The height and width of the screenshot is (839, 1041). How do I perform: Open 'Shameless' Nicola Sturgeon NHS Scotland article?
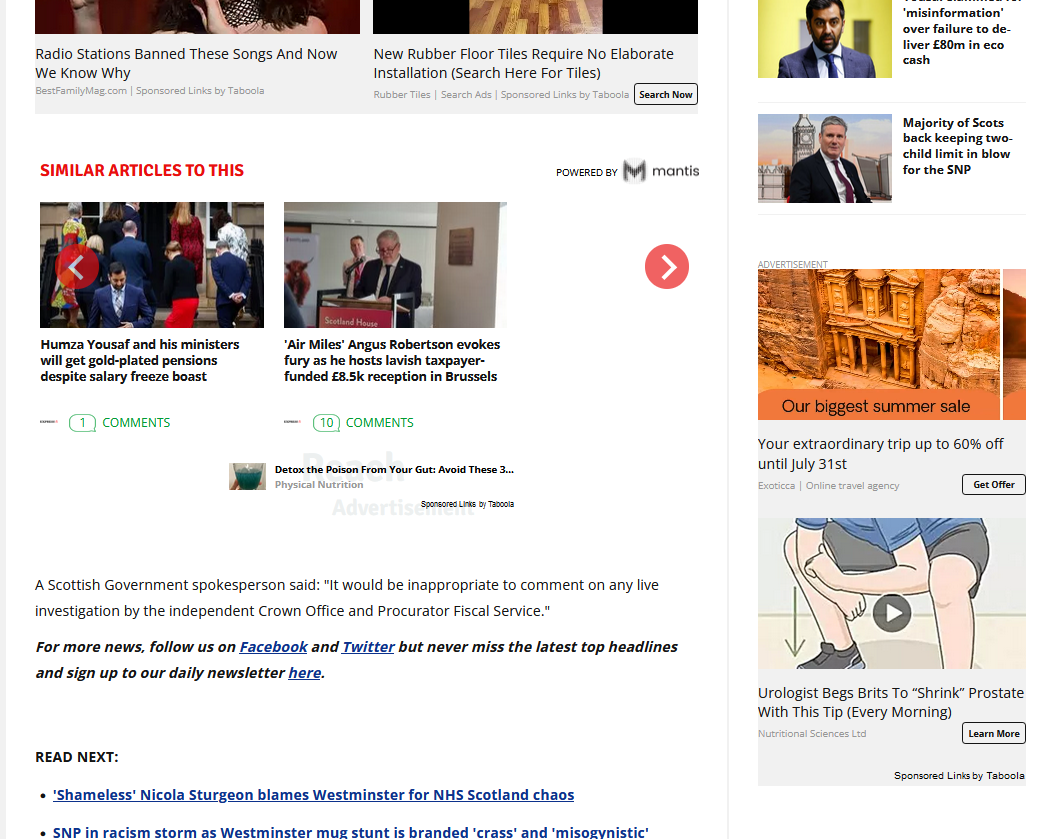(x=313, y=795)
